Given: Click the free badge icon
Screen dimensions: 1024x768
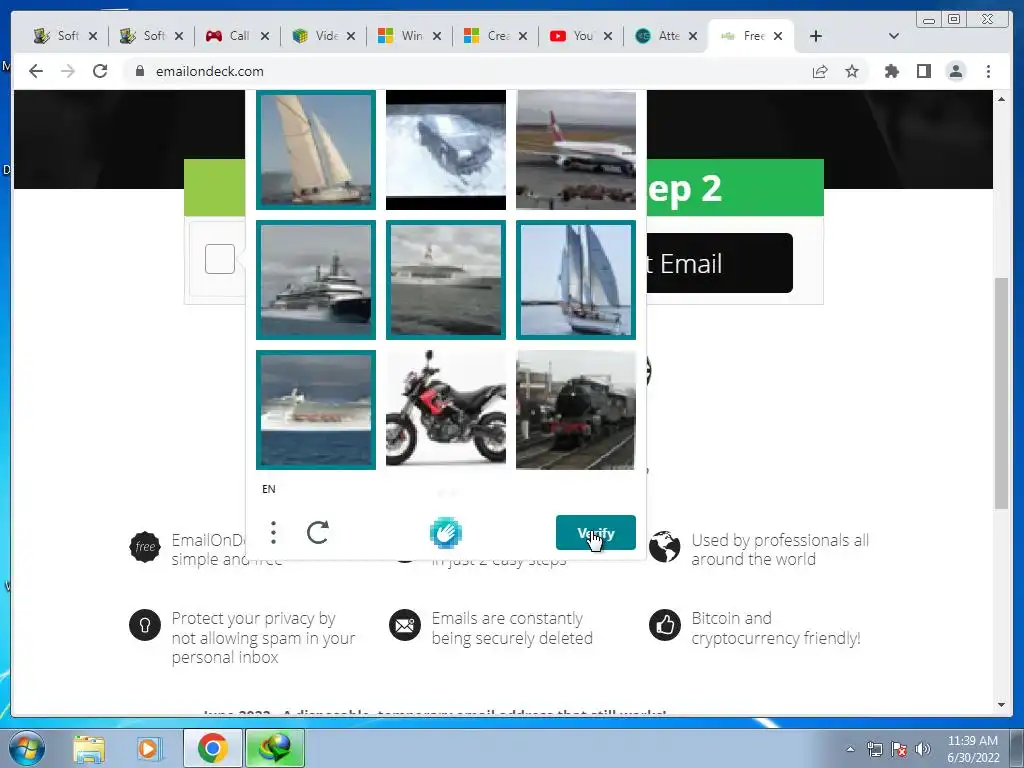Looking at the screenshot, I should [145, 547].
